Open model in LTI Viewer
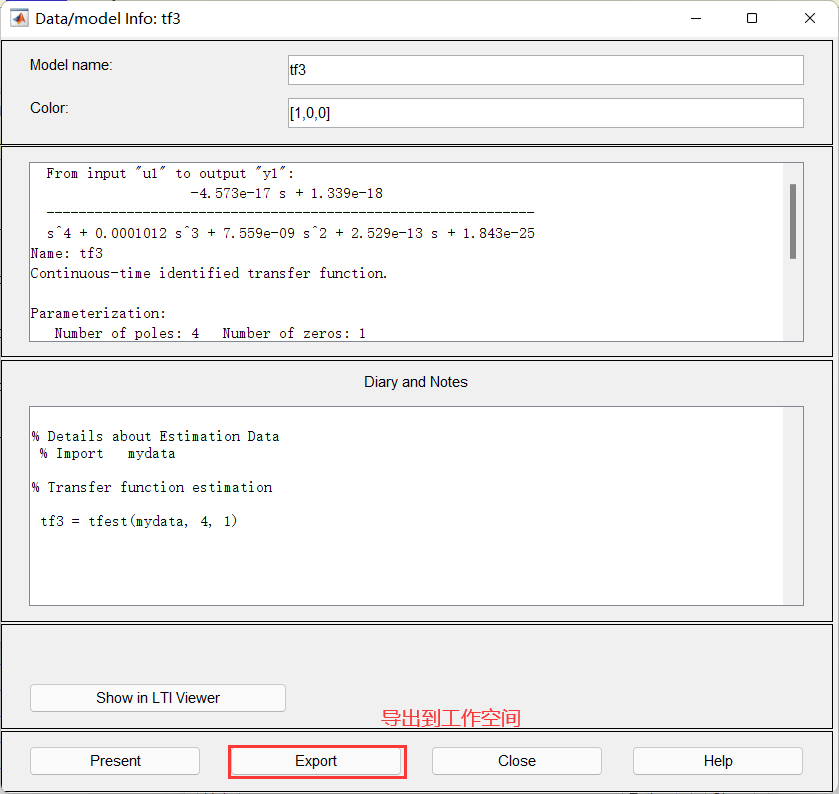The image size is (839, 794). coord(158,698)
